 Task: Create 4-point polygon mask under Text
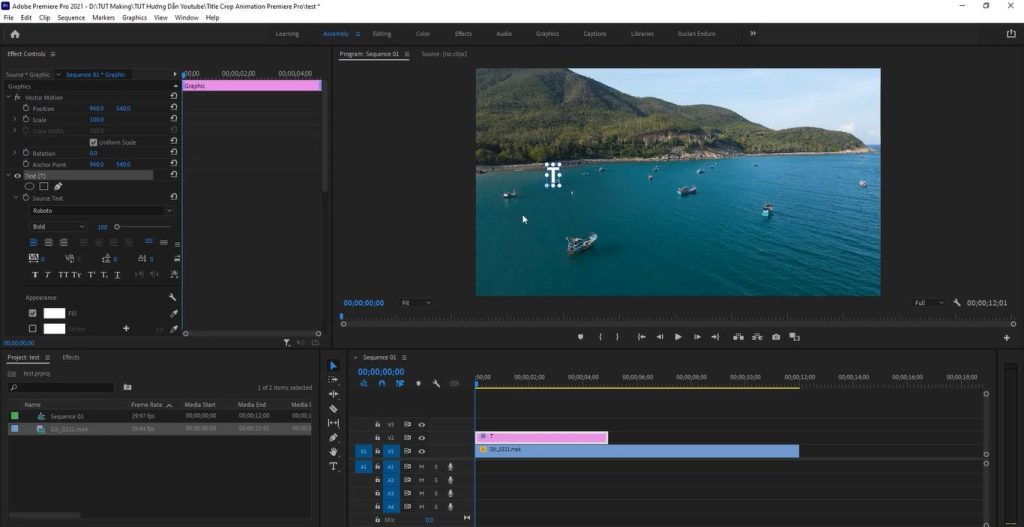pos(44,187)
